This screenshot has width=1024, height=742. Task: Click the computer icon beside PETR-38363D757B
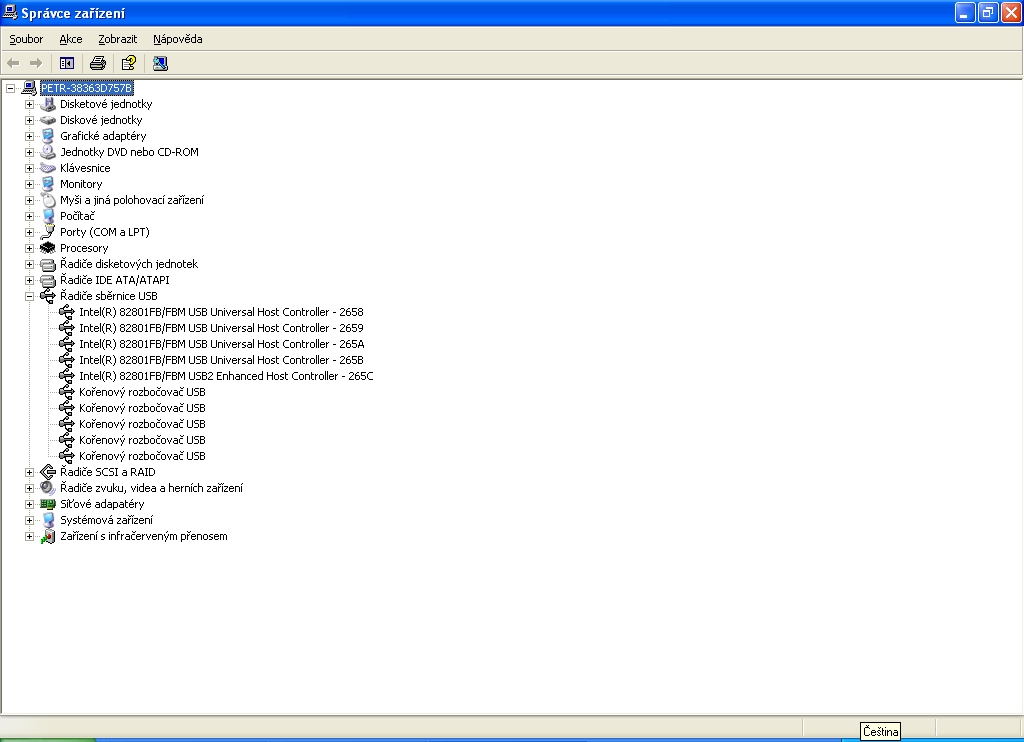(29, 88)
